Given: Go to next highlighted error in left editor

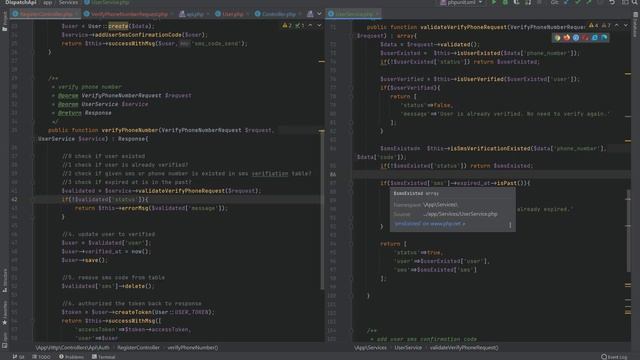Looking at the screenshot, I should [x=319, y=25].
